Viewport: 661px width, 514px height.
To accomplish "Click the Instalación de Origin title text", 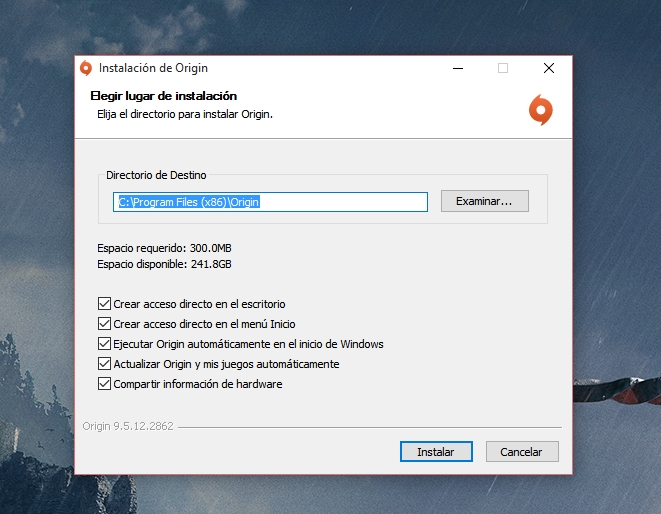I will coord(153,68).
